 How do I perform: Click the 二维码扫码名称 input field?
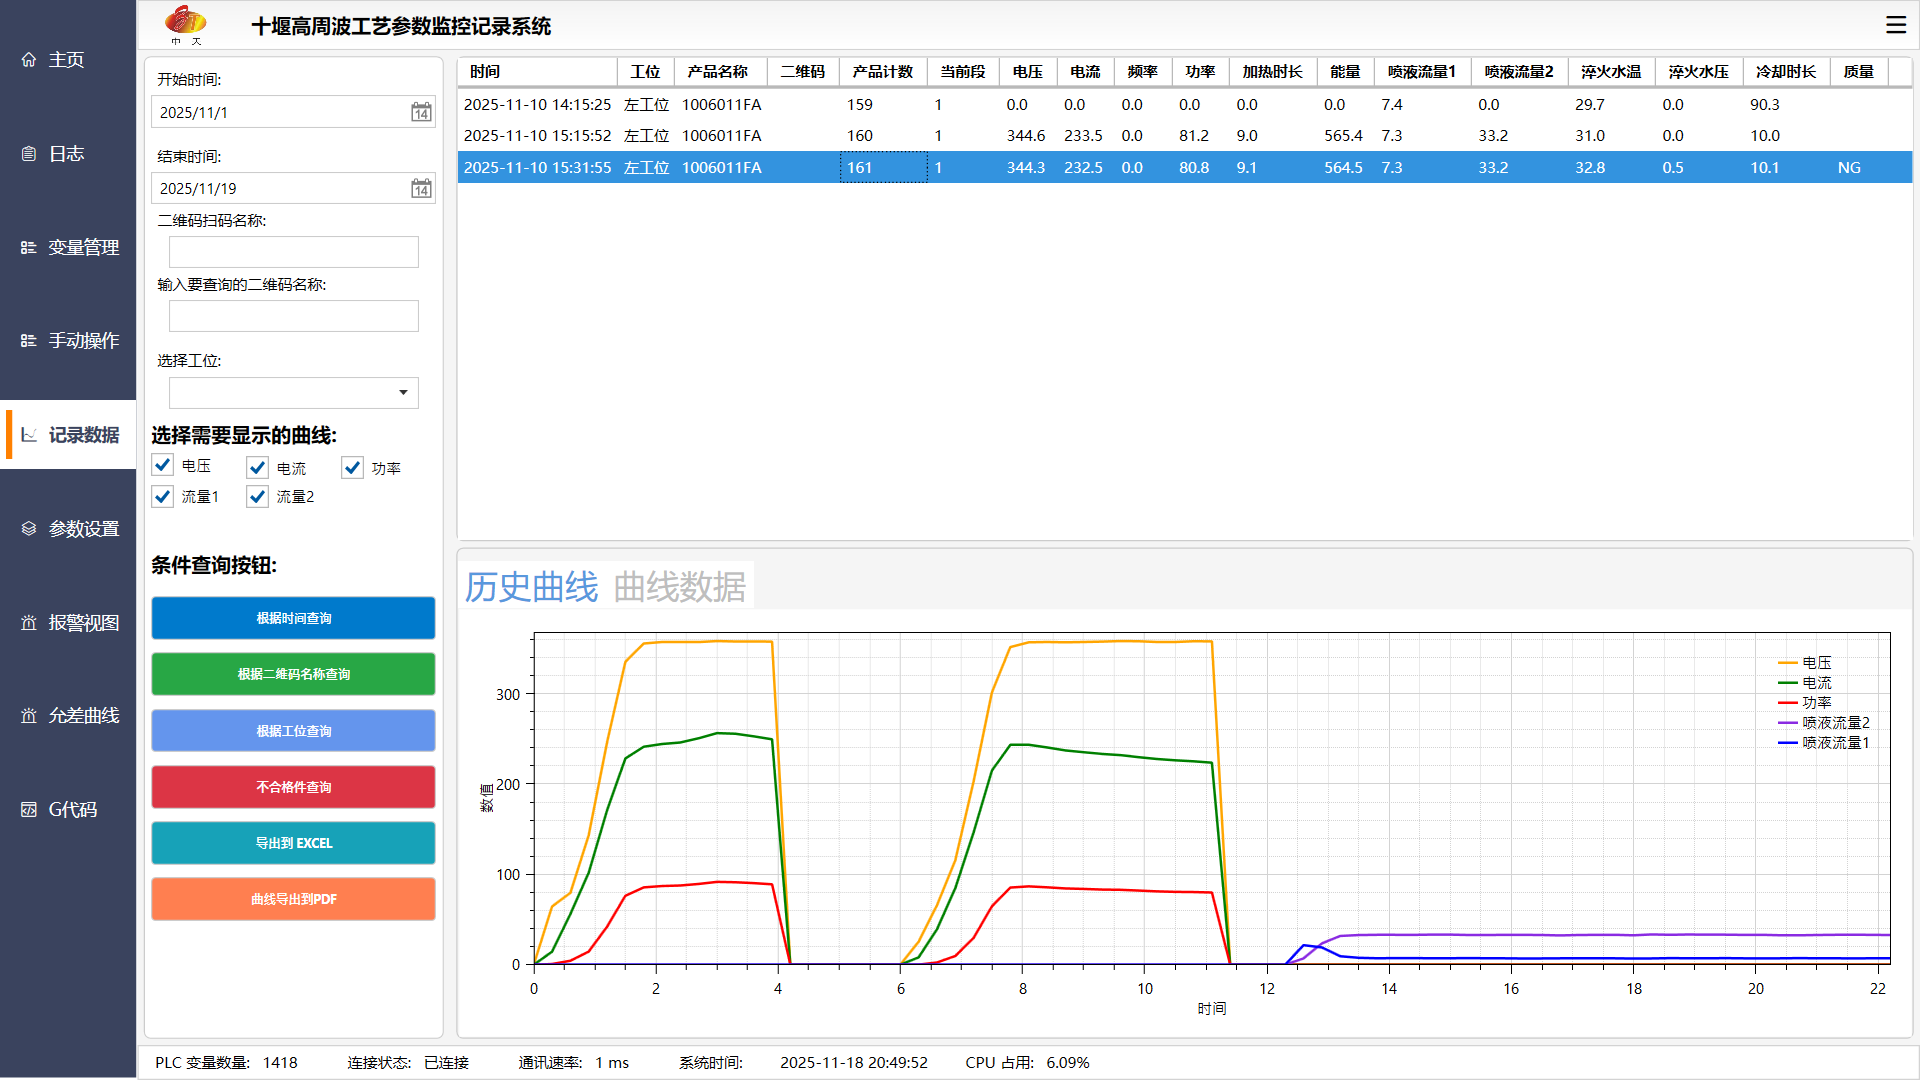[x=293, y=252]
